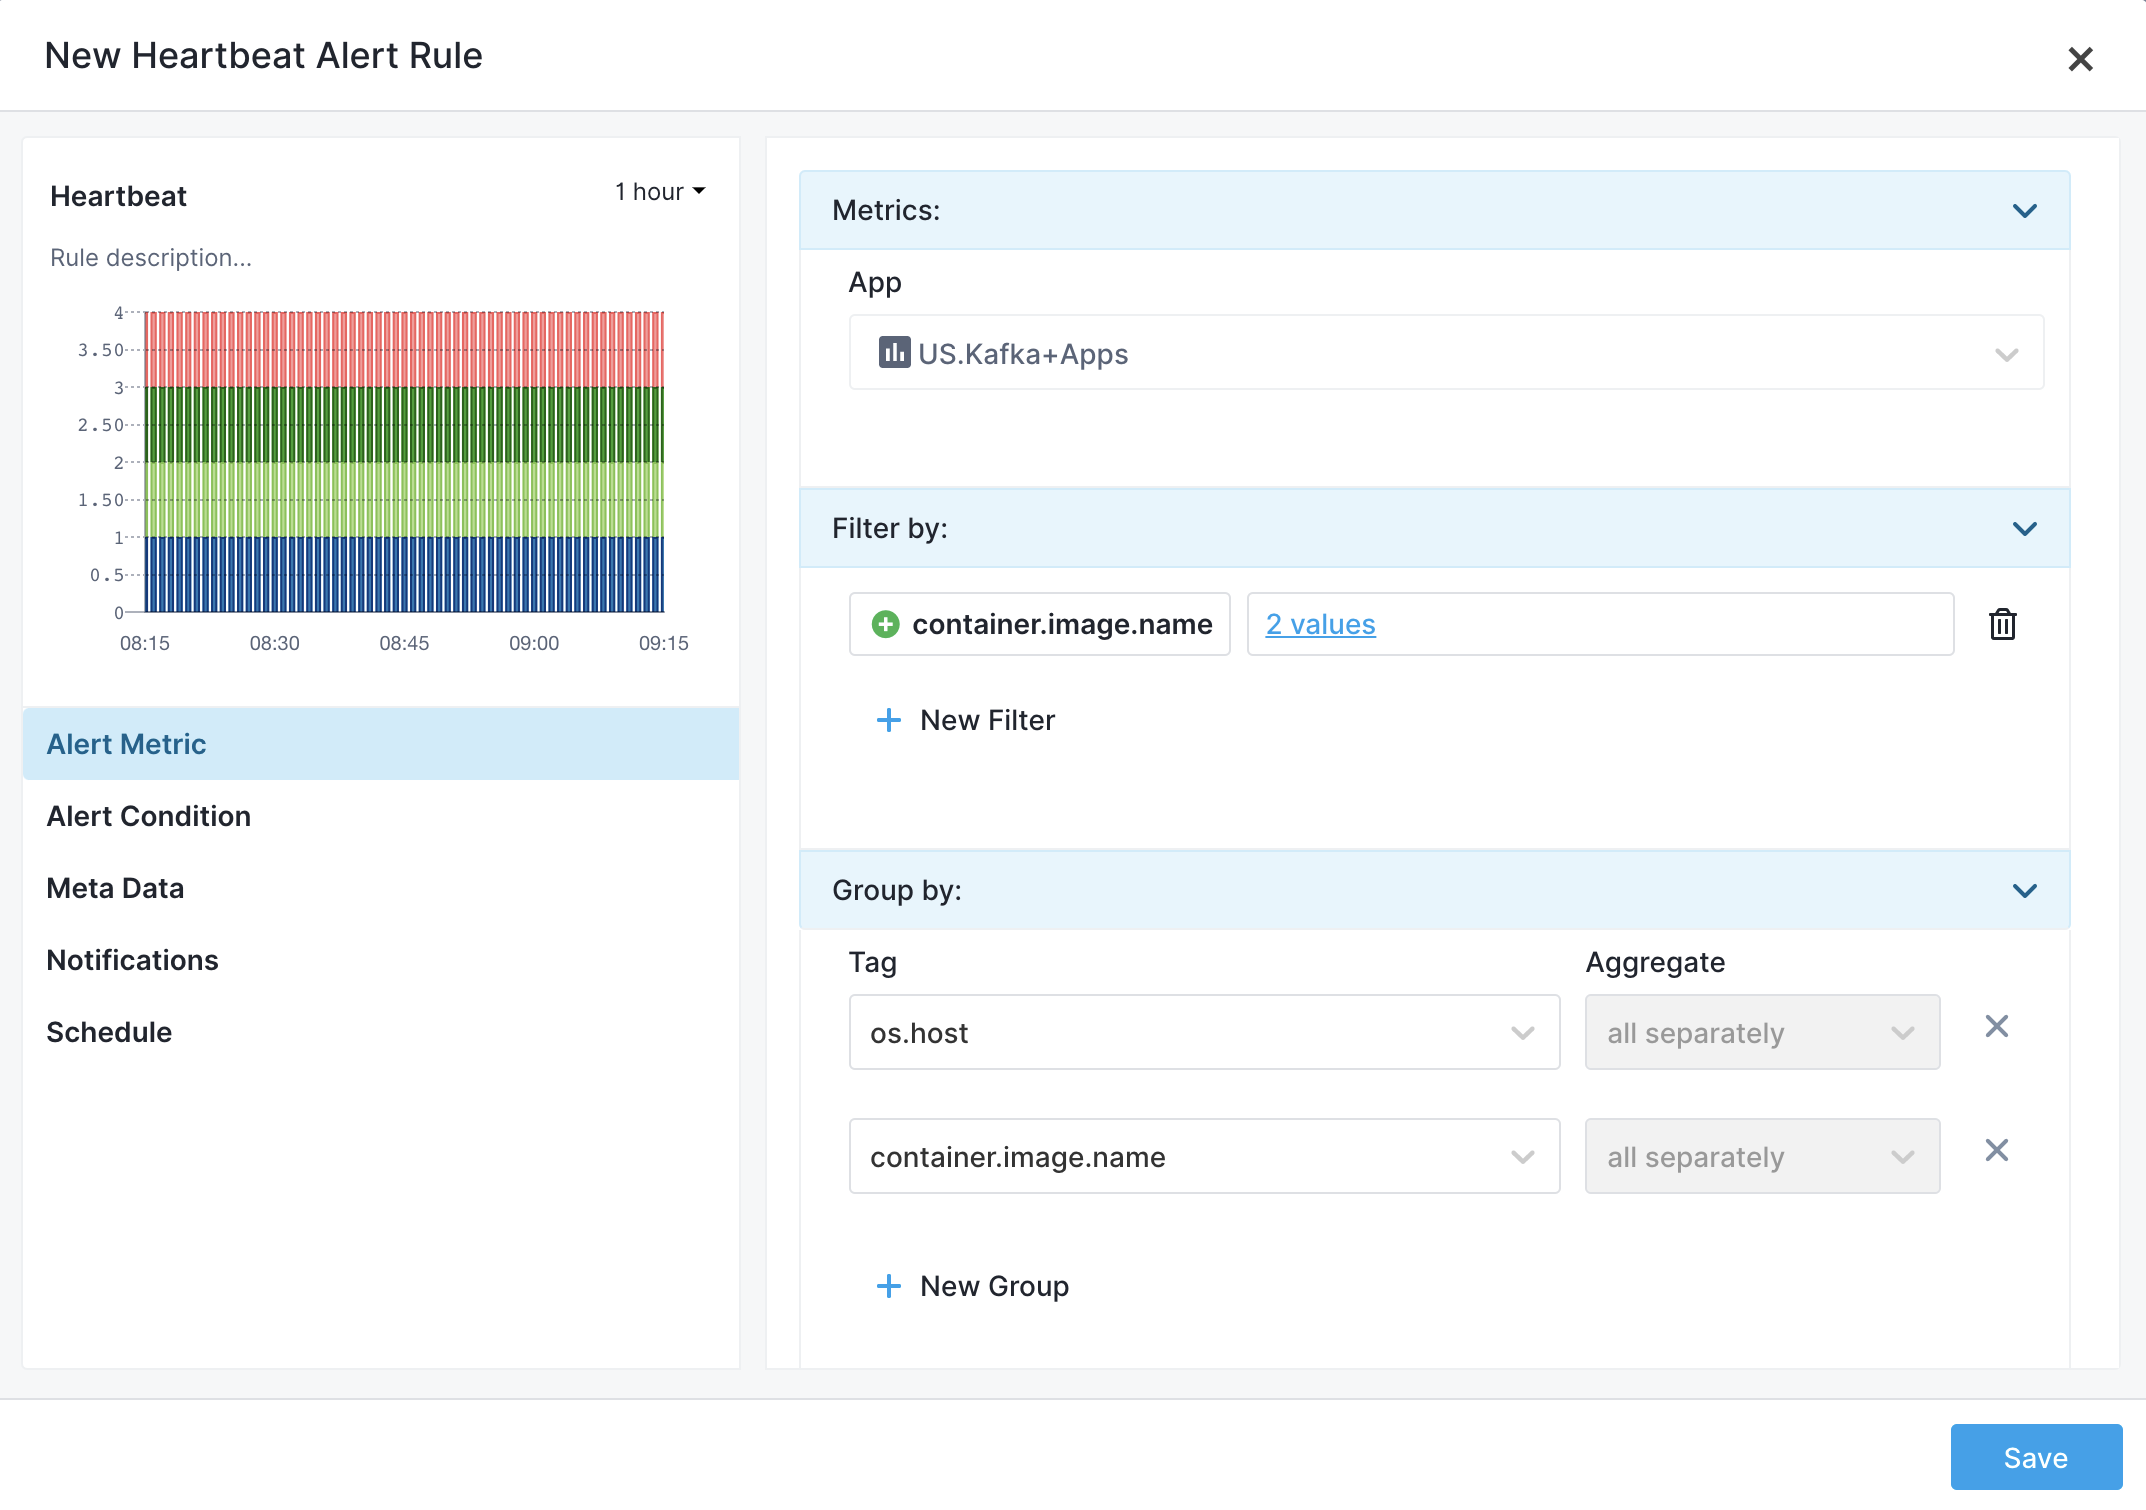Open the Notifications section
The image size is (2146, 1510).
132,960
